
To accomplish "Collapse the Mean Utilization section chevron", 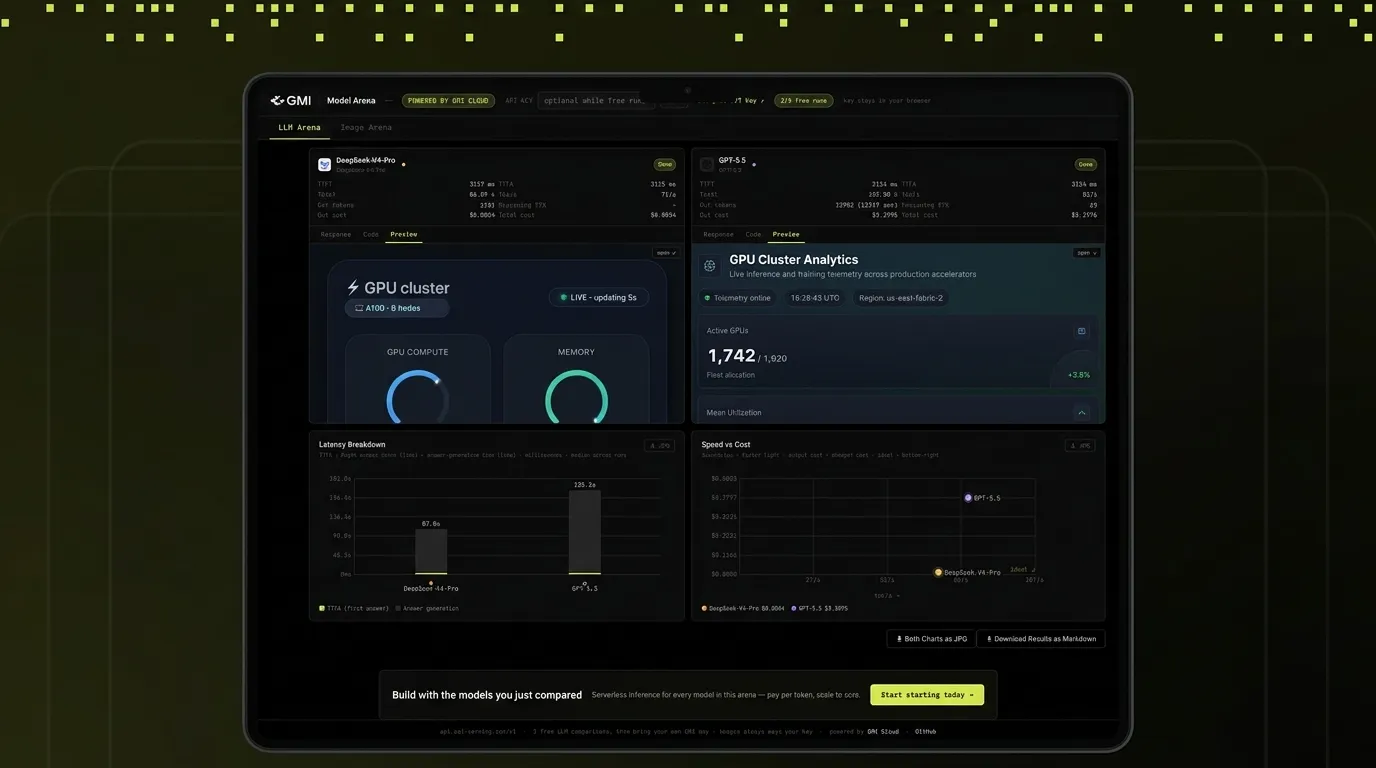I will [1081, 413].
